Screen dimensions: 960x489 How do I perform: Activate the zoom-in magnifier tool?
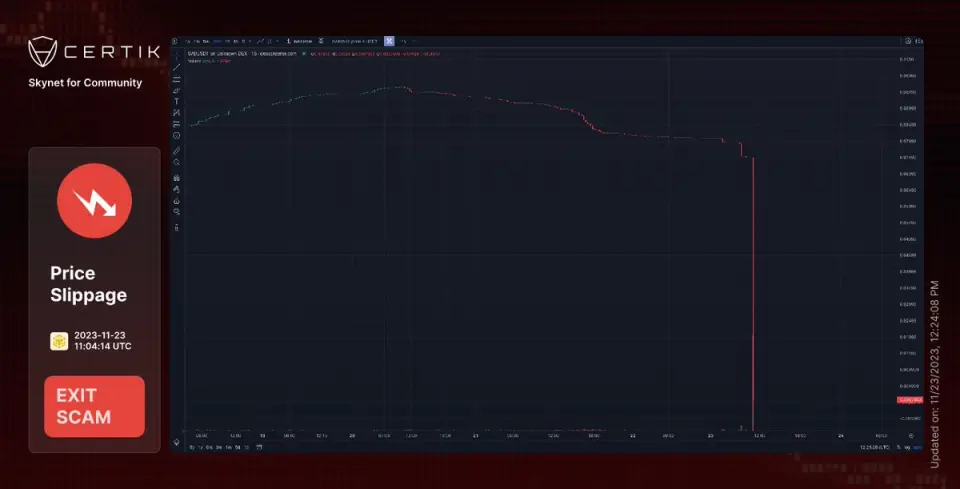coord(176,162)
